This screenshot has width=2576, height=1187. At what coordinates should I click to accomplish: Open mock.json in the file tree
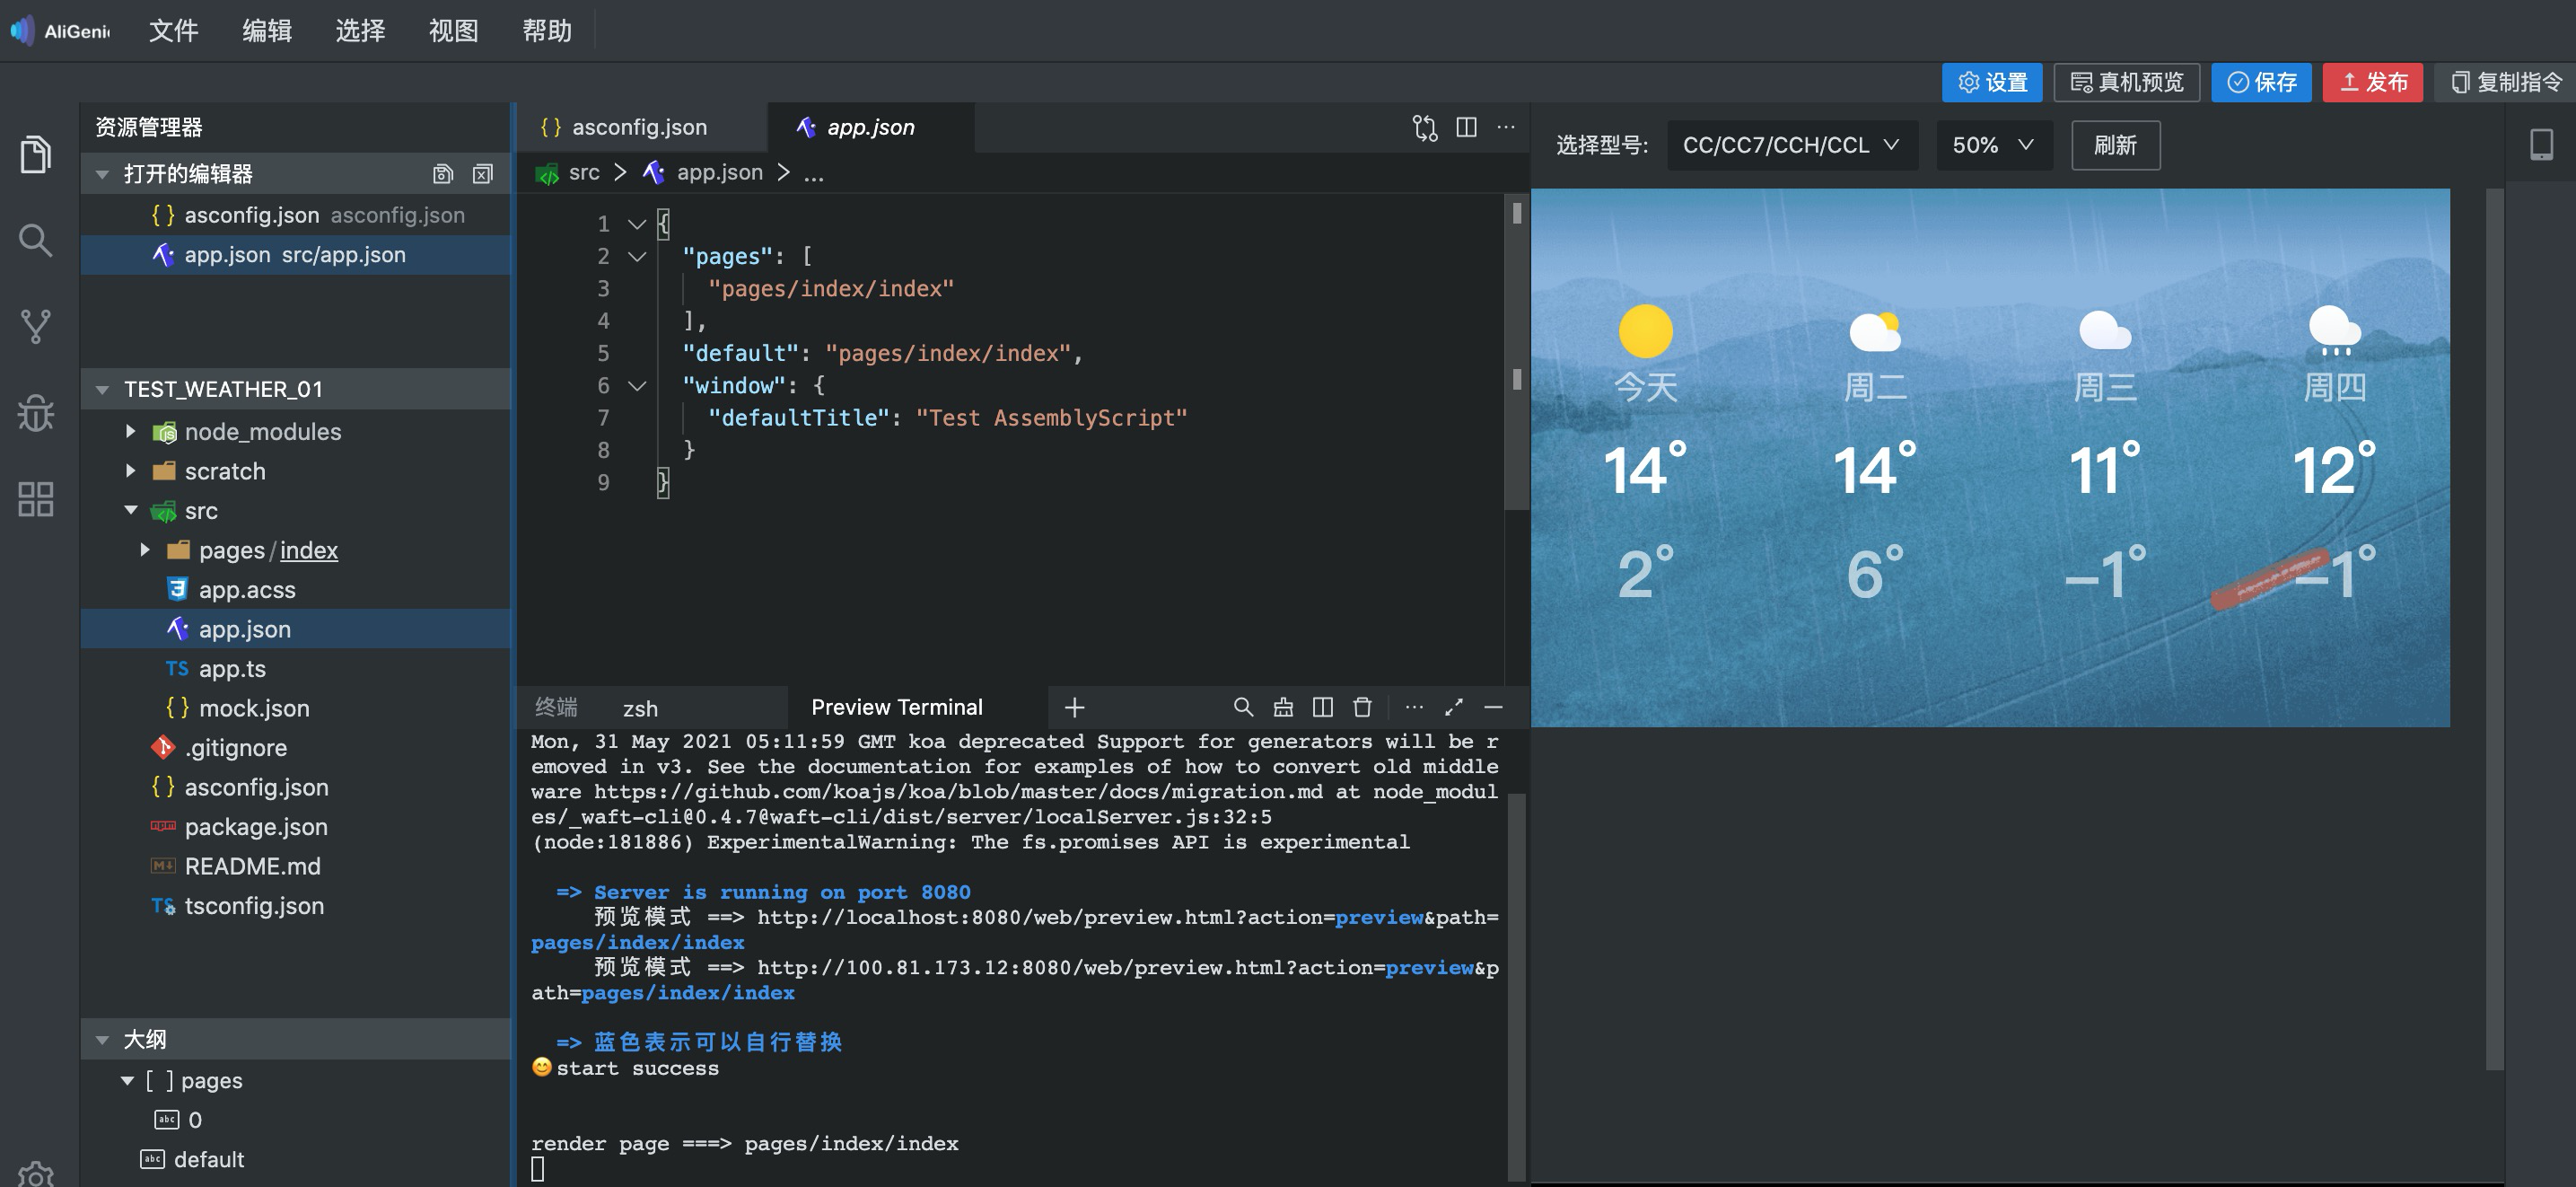pos(253,708)
